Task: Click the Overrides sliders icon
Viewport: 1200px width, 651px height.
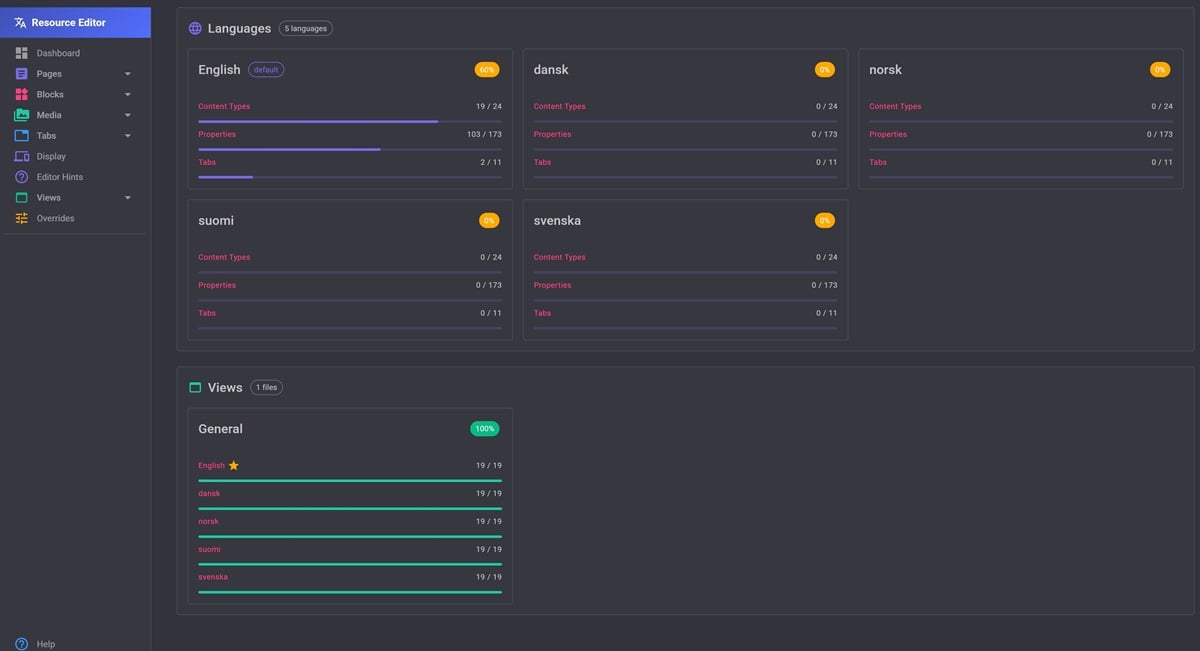Action: pyautogui.click(x=21, y=218)
